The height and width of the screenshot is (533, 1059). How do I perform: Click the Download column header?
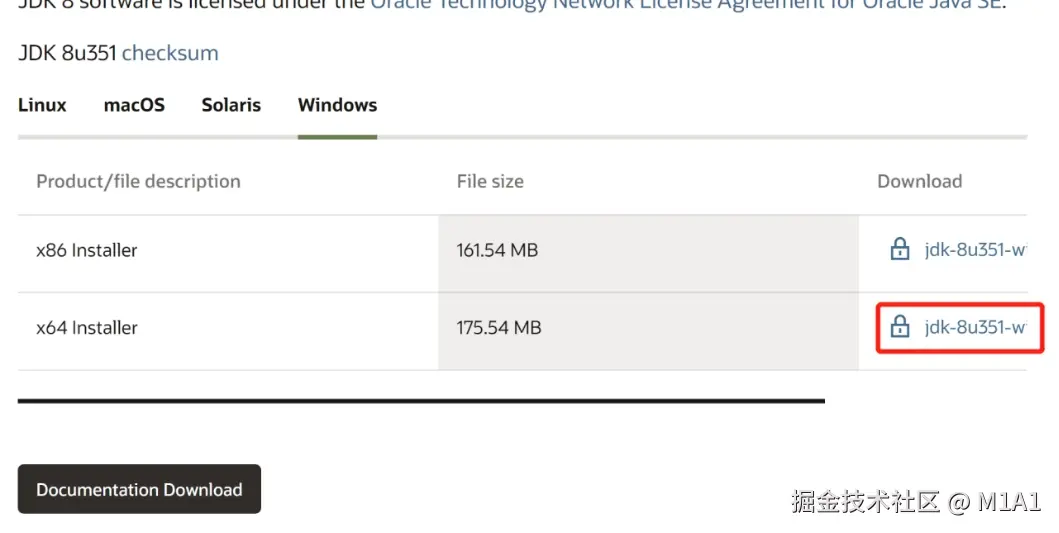click(919, 181)
